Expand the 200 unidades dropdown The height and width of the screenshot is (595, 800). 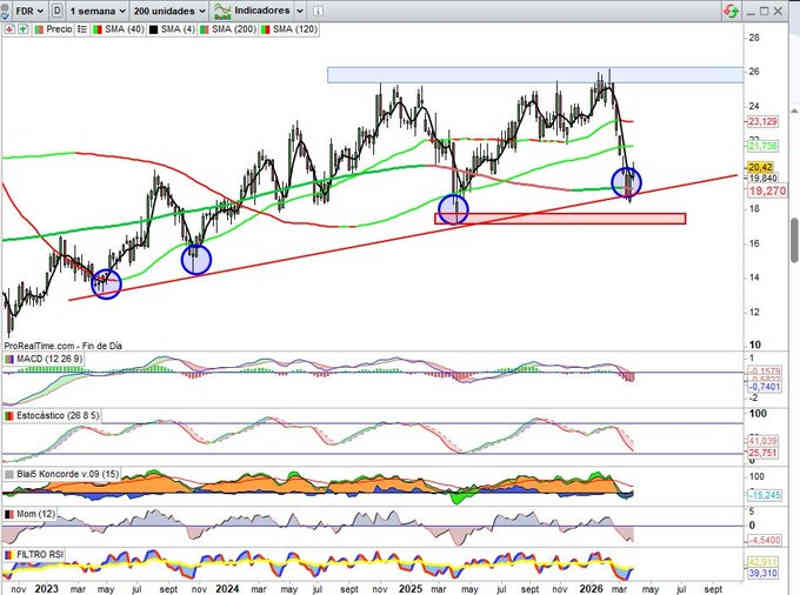point(170,11)
